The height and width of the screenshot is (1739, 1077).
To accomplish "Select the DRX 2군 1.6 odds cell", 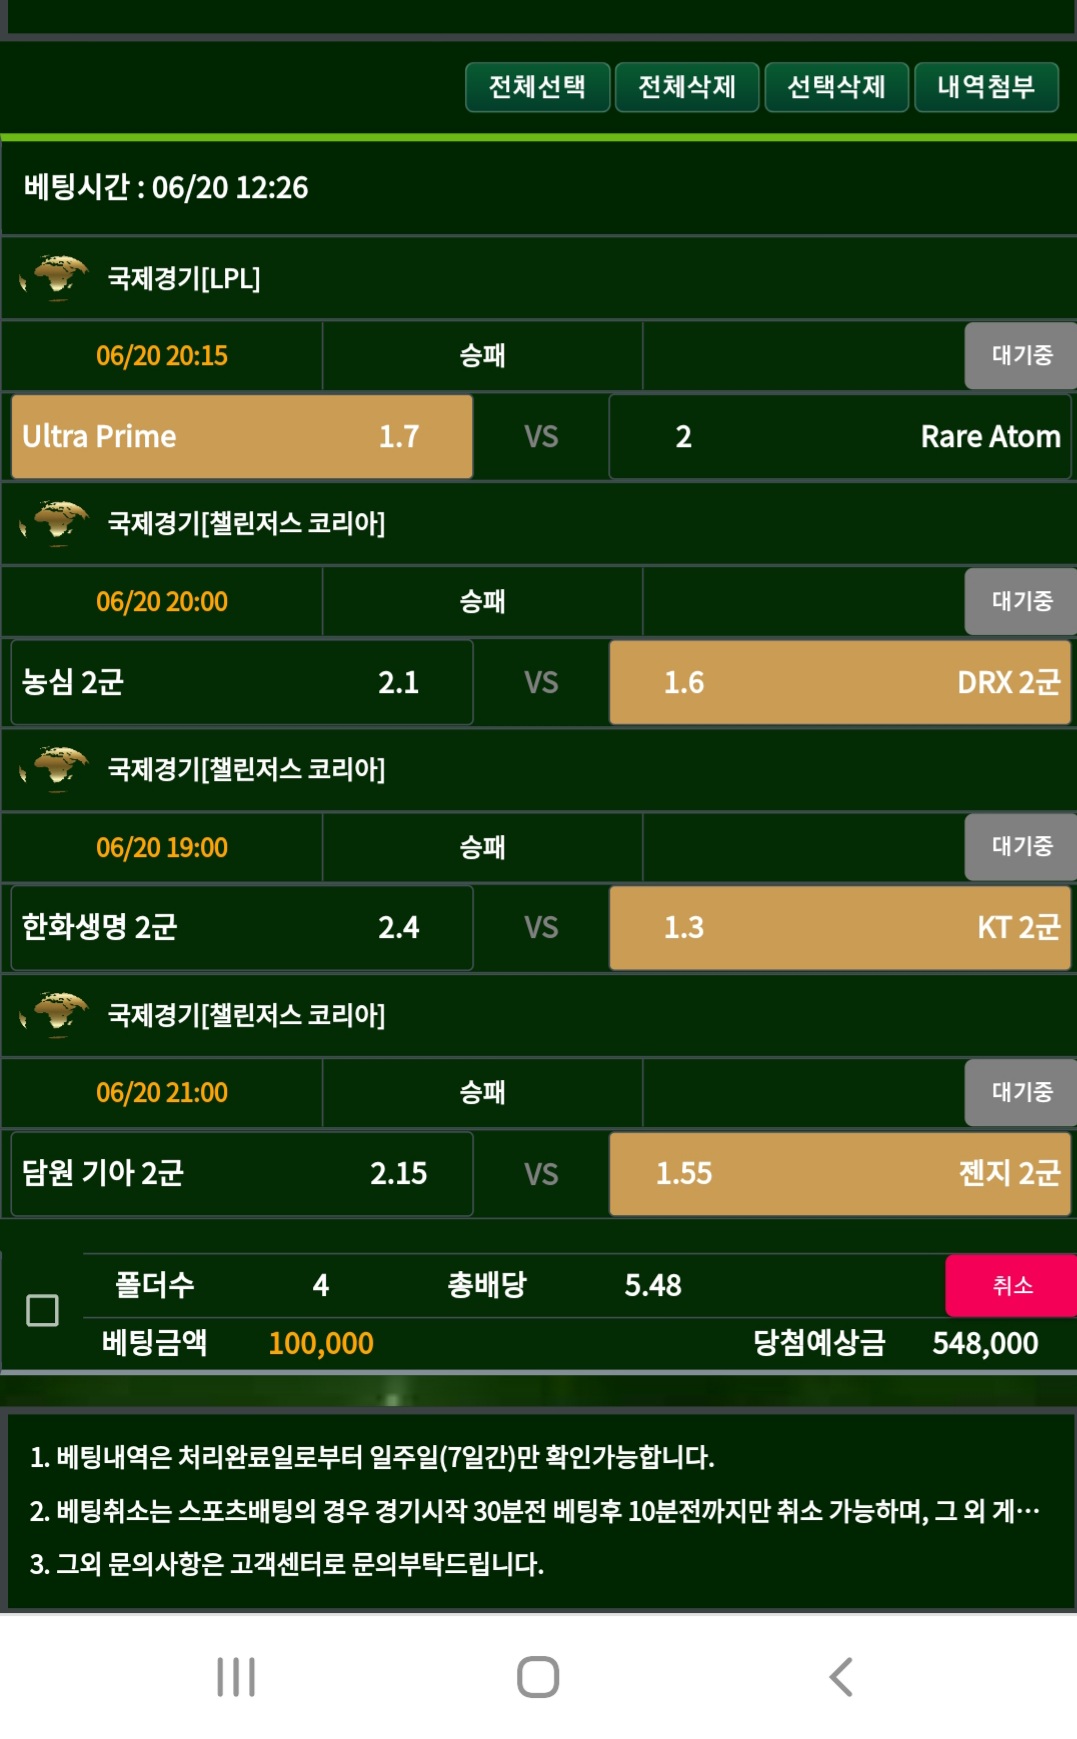I will [x=840, y=682].
